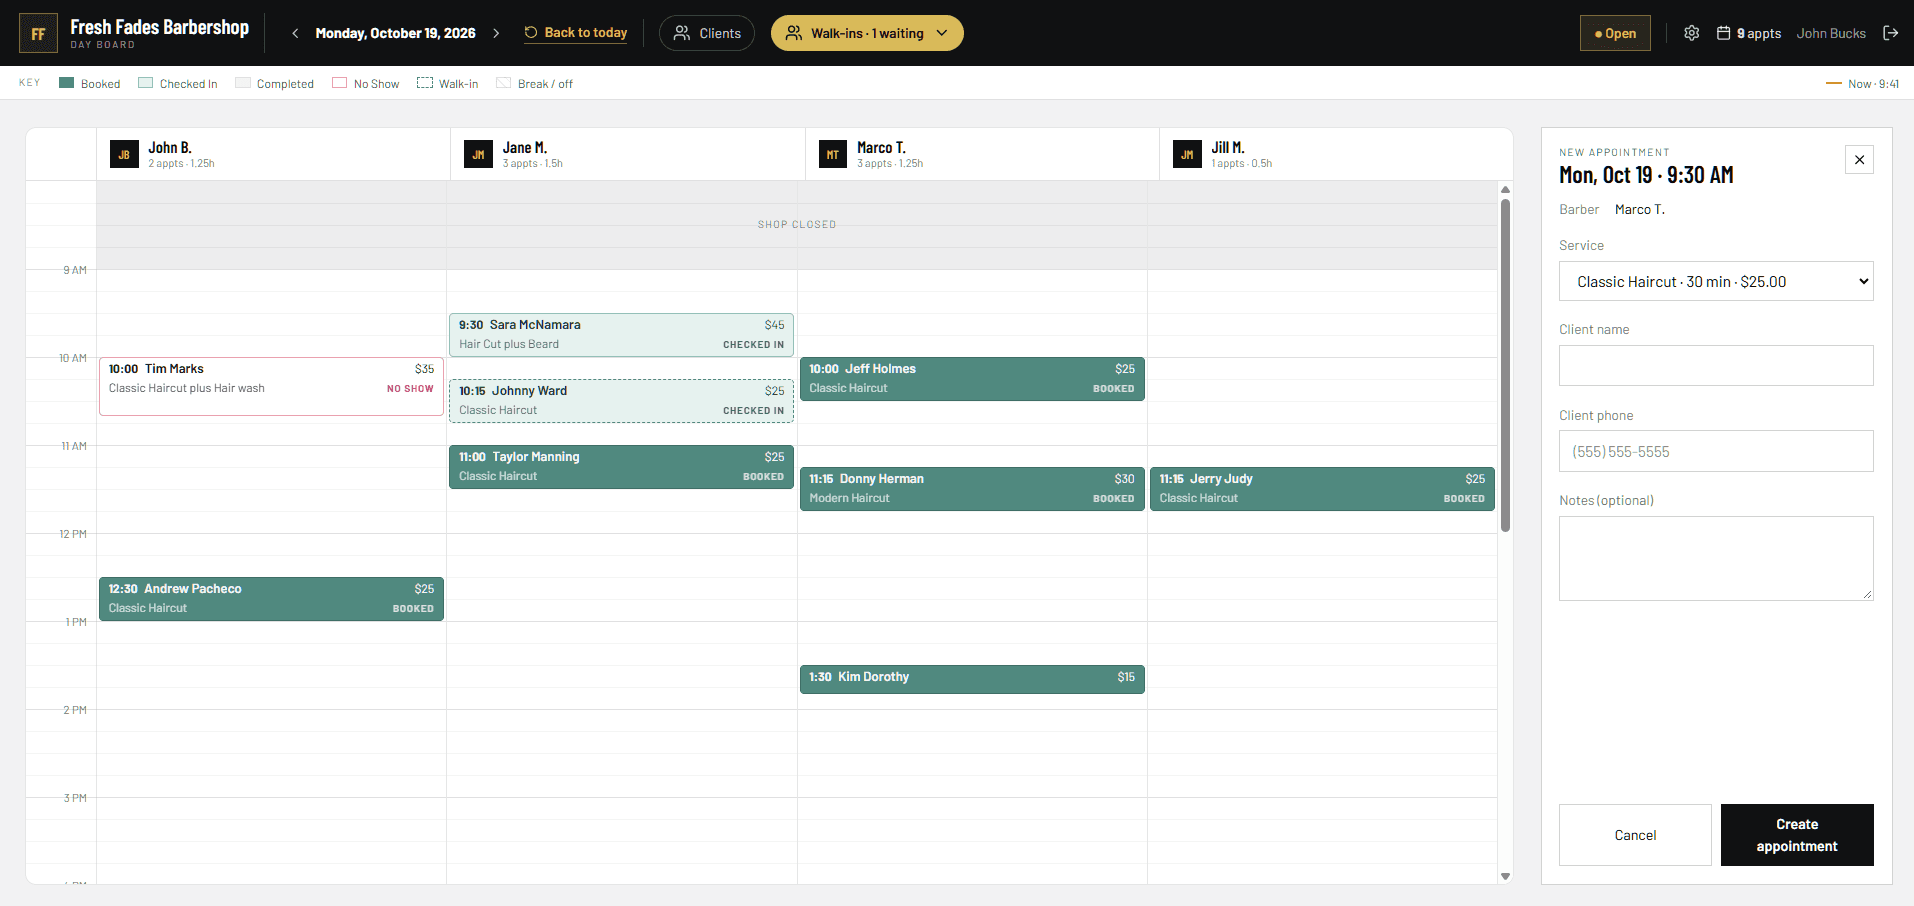Screen dimensions: 1914x906
Task: Click the Notes text area
Action: (x=1716, y=558)
